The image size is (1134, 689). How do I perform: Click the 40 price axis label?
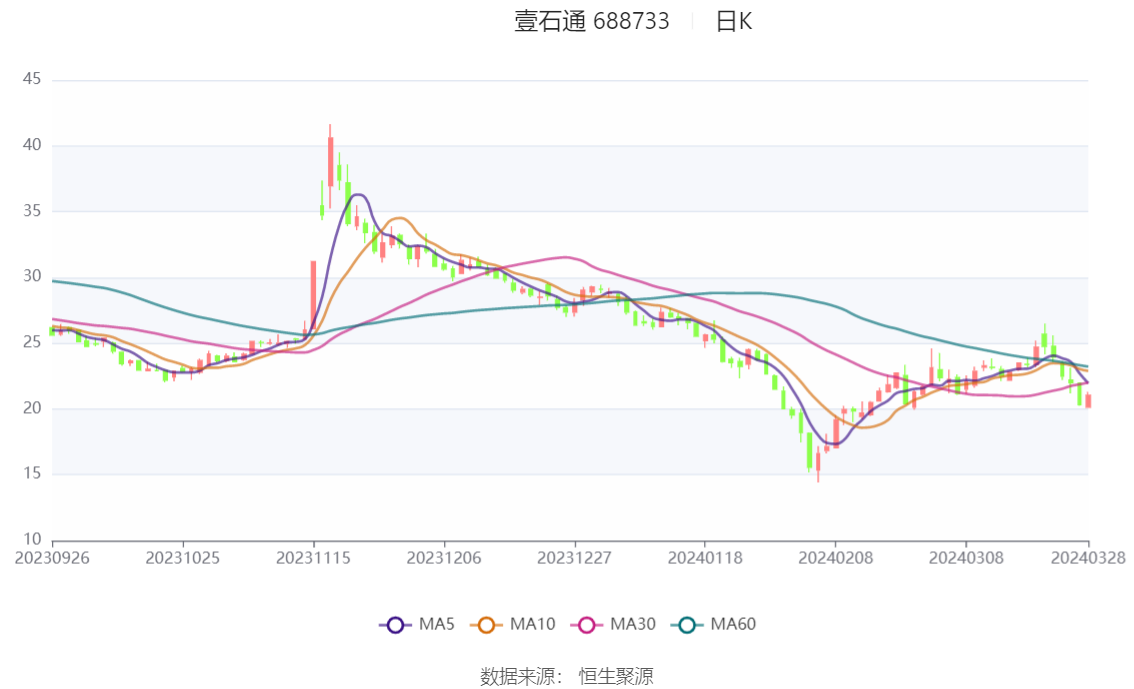pos(32,145)
